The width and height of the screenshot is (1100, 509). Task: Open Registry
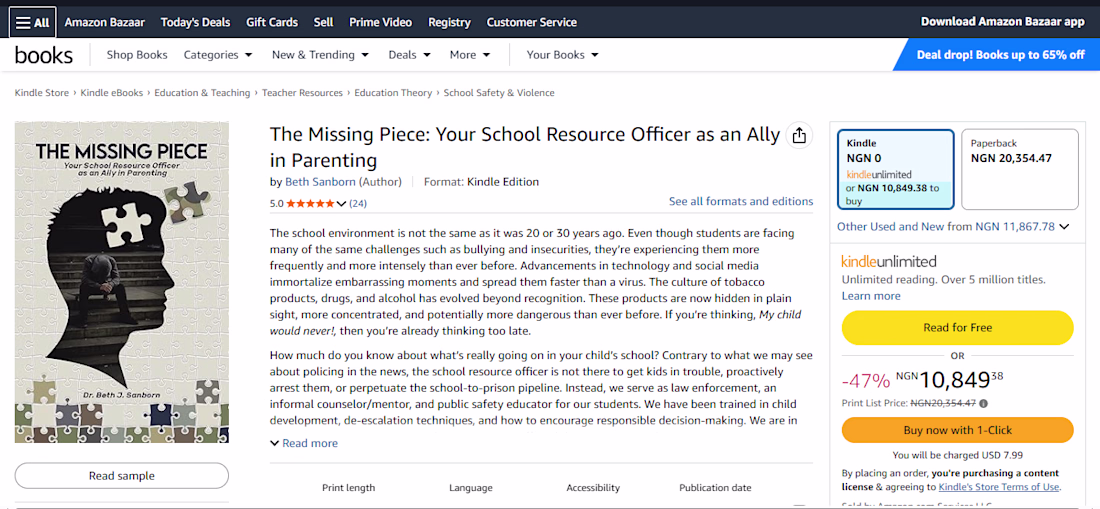[449, 22]
